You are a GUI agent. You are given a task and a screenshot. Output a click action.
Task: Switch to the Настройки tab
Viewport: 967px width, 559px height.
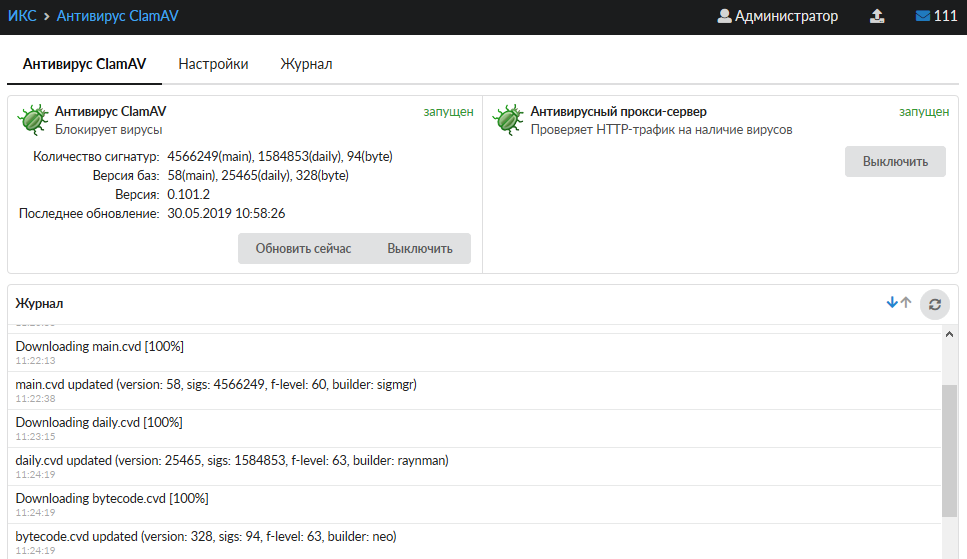click(213, 64)
